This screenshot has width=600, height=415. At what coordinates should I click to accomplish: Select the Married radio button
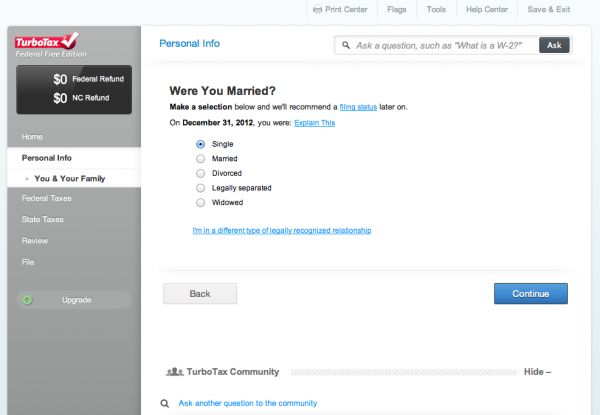[x=201, y=159]
